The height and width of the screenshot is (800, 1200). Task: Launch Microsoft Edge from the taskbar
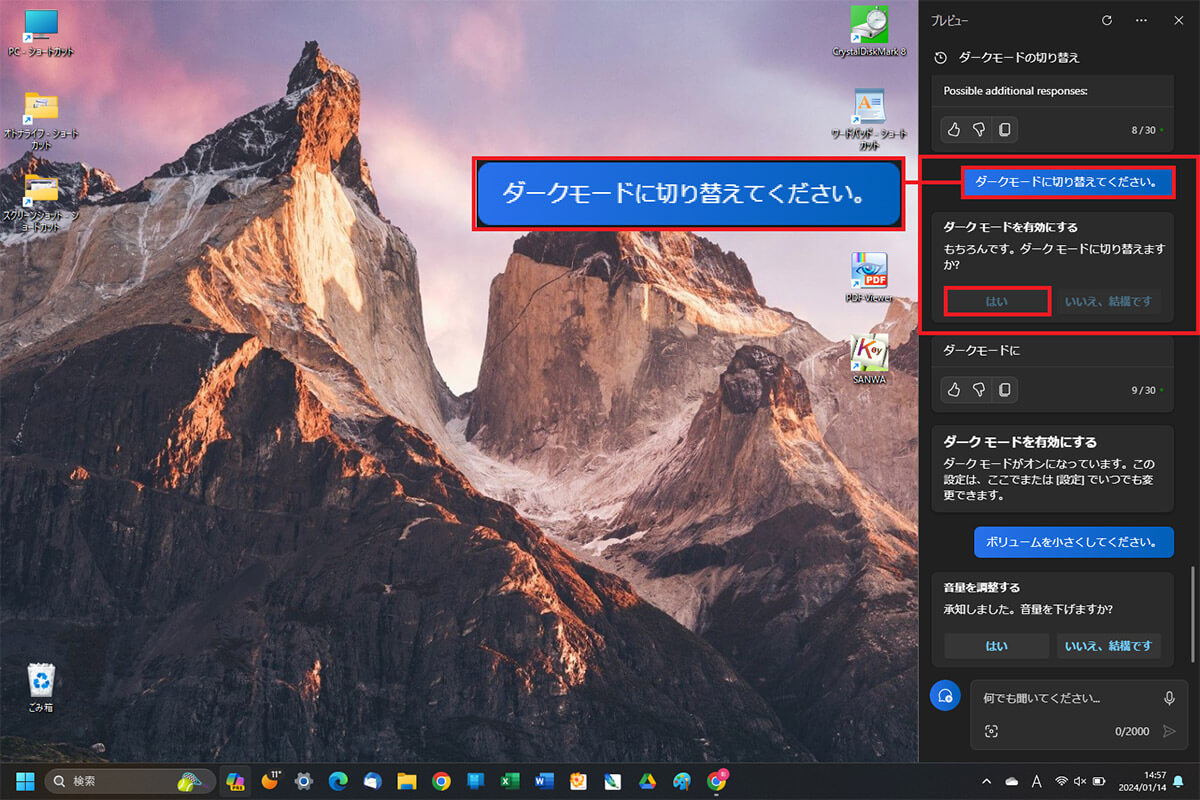coord(339,781)
